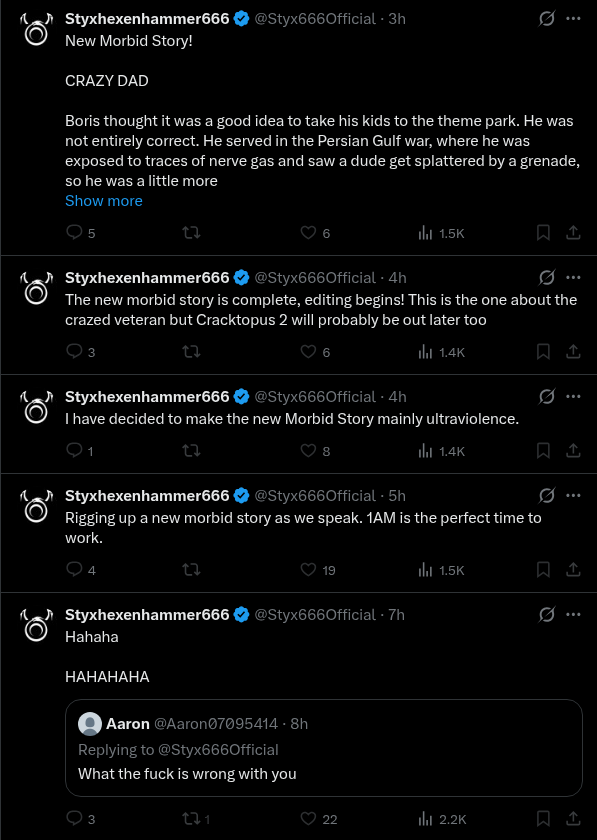Retweet the 'editing begins' tweet
This screenshot has height=840, width=597.
[x=191, y=351]
